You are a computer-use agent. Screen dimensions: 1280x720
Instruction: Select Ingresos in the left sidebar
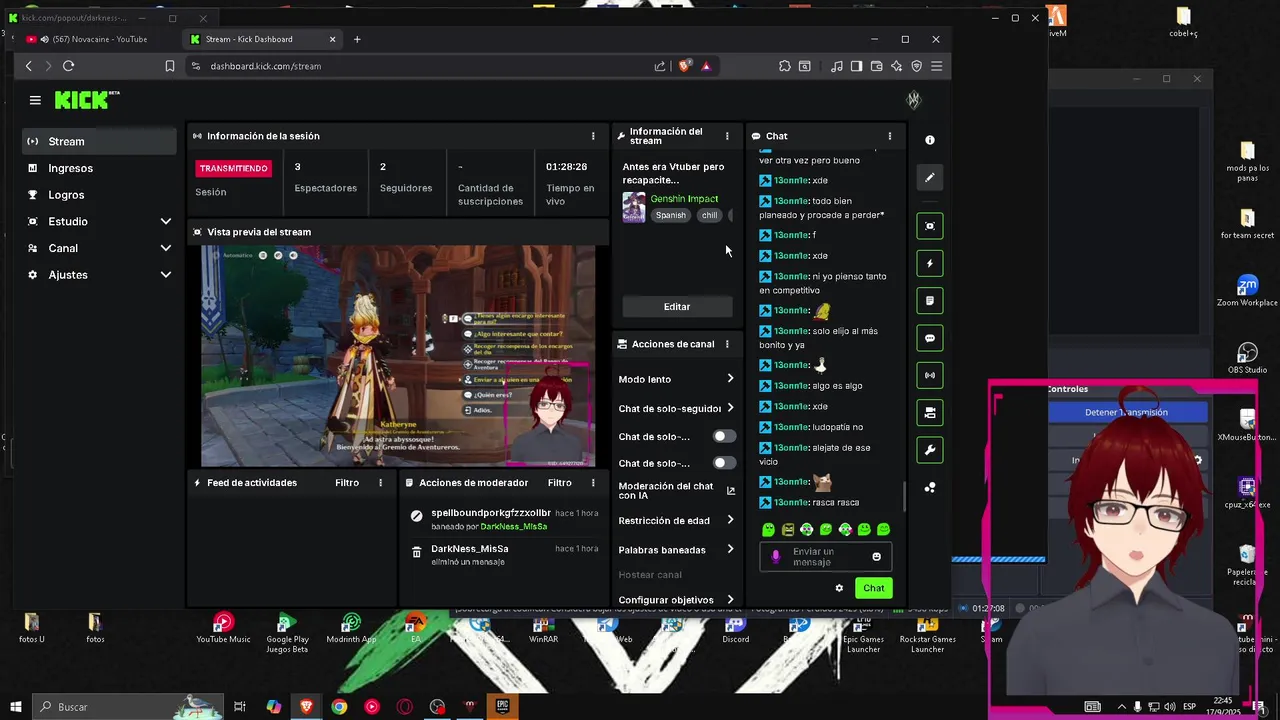(x=100, y=168)
